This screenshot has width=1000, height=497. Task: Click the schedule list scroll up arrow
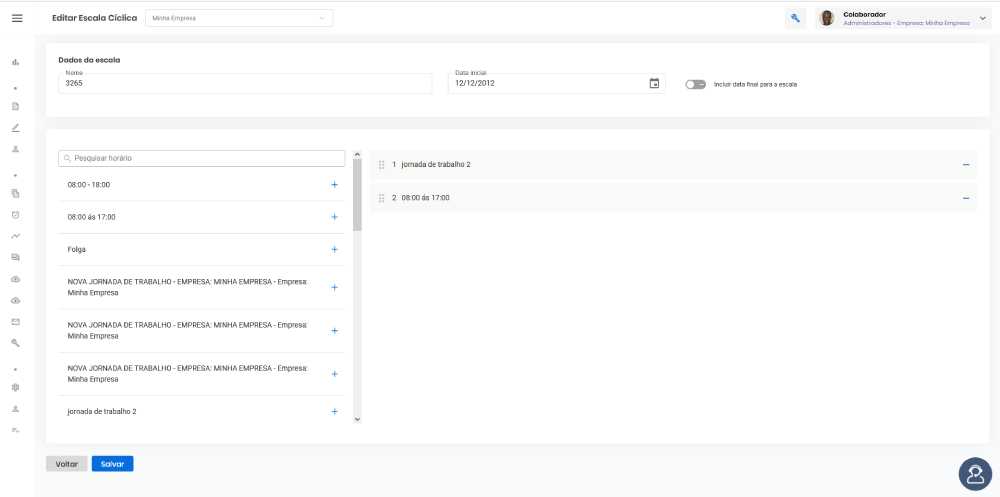[x=357, y=154]
